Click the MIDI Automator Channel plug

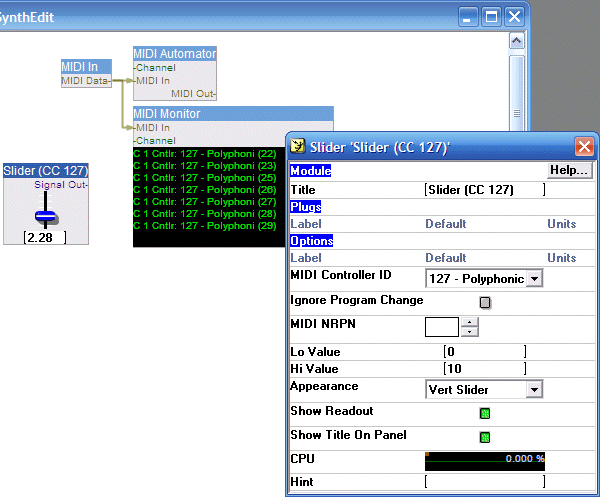155,68
